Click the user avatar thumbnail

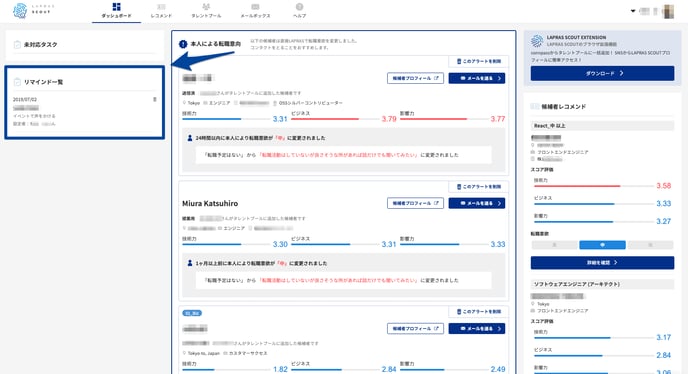pyautogui.click(x=668, y=11)
